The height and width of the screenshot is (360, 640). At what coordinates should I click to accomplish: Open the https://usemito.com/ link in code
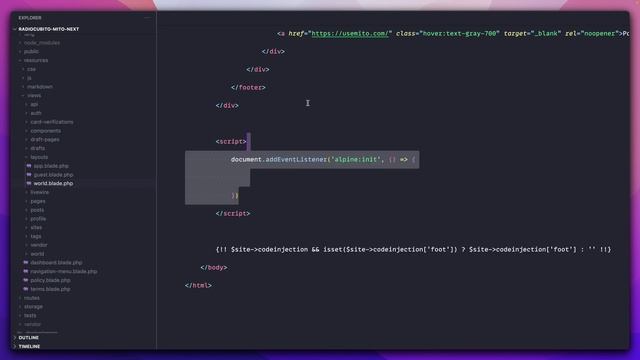click(349, 33)
